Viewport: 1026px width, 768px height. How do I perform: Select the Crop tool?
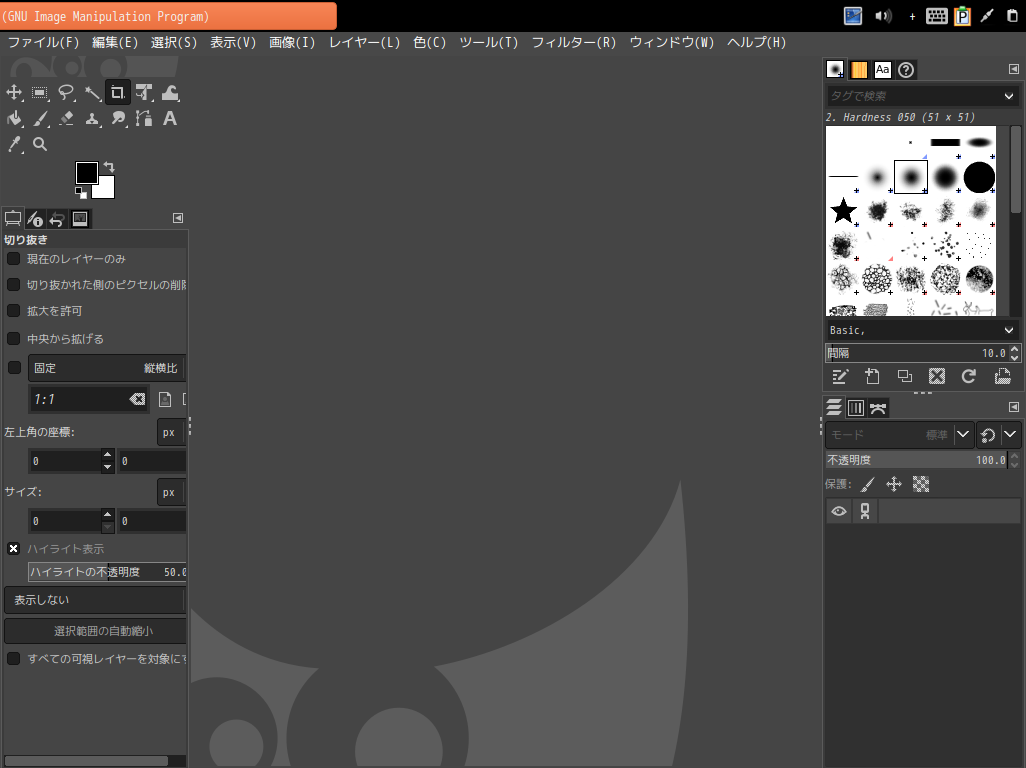tap(118, 93)
